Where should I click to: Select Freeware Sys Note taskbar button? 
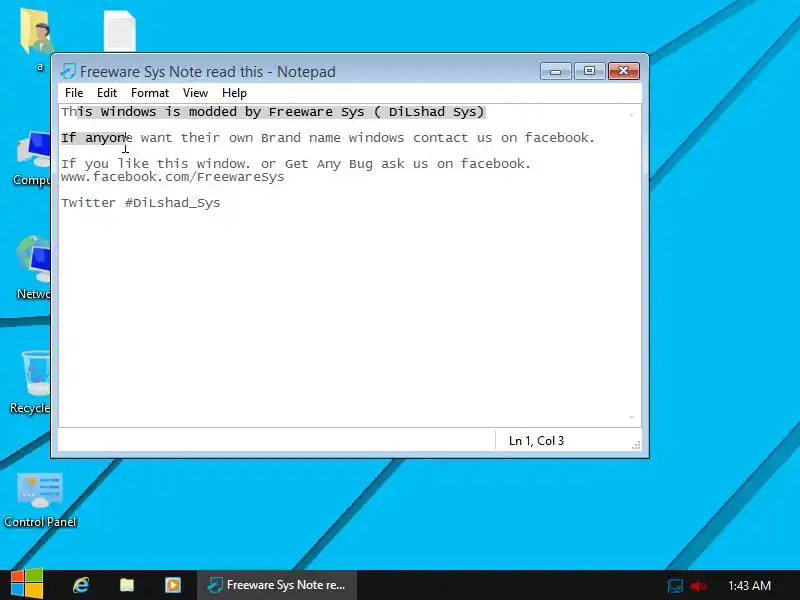[277, 585]
